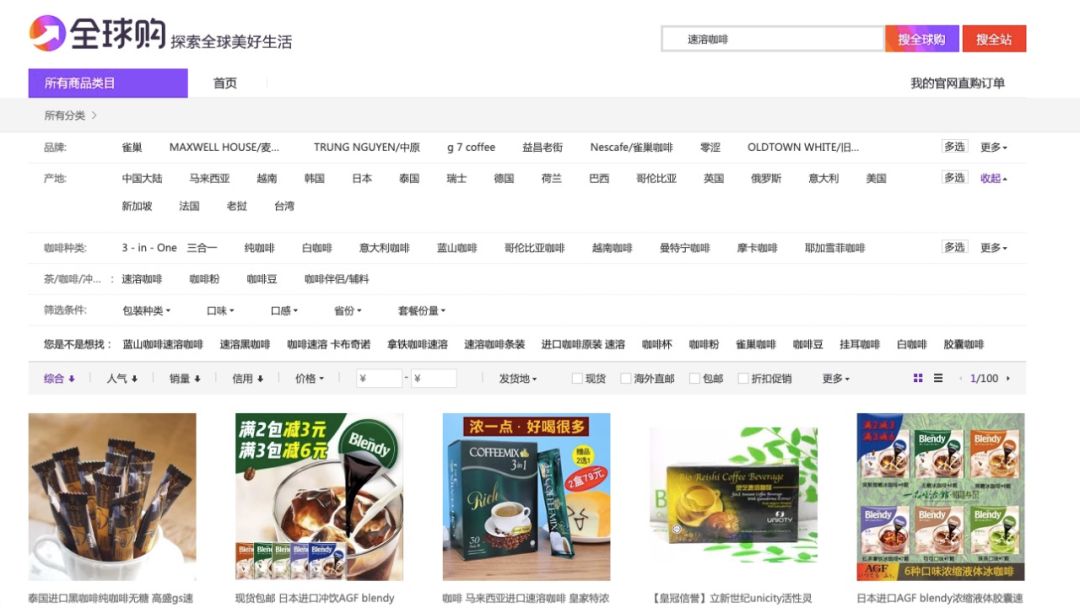
Task: Filter by origin 越南
Action: click(x=267, y=178)
